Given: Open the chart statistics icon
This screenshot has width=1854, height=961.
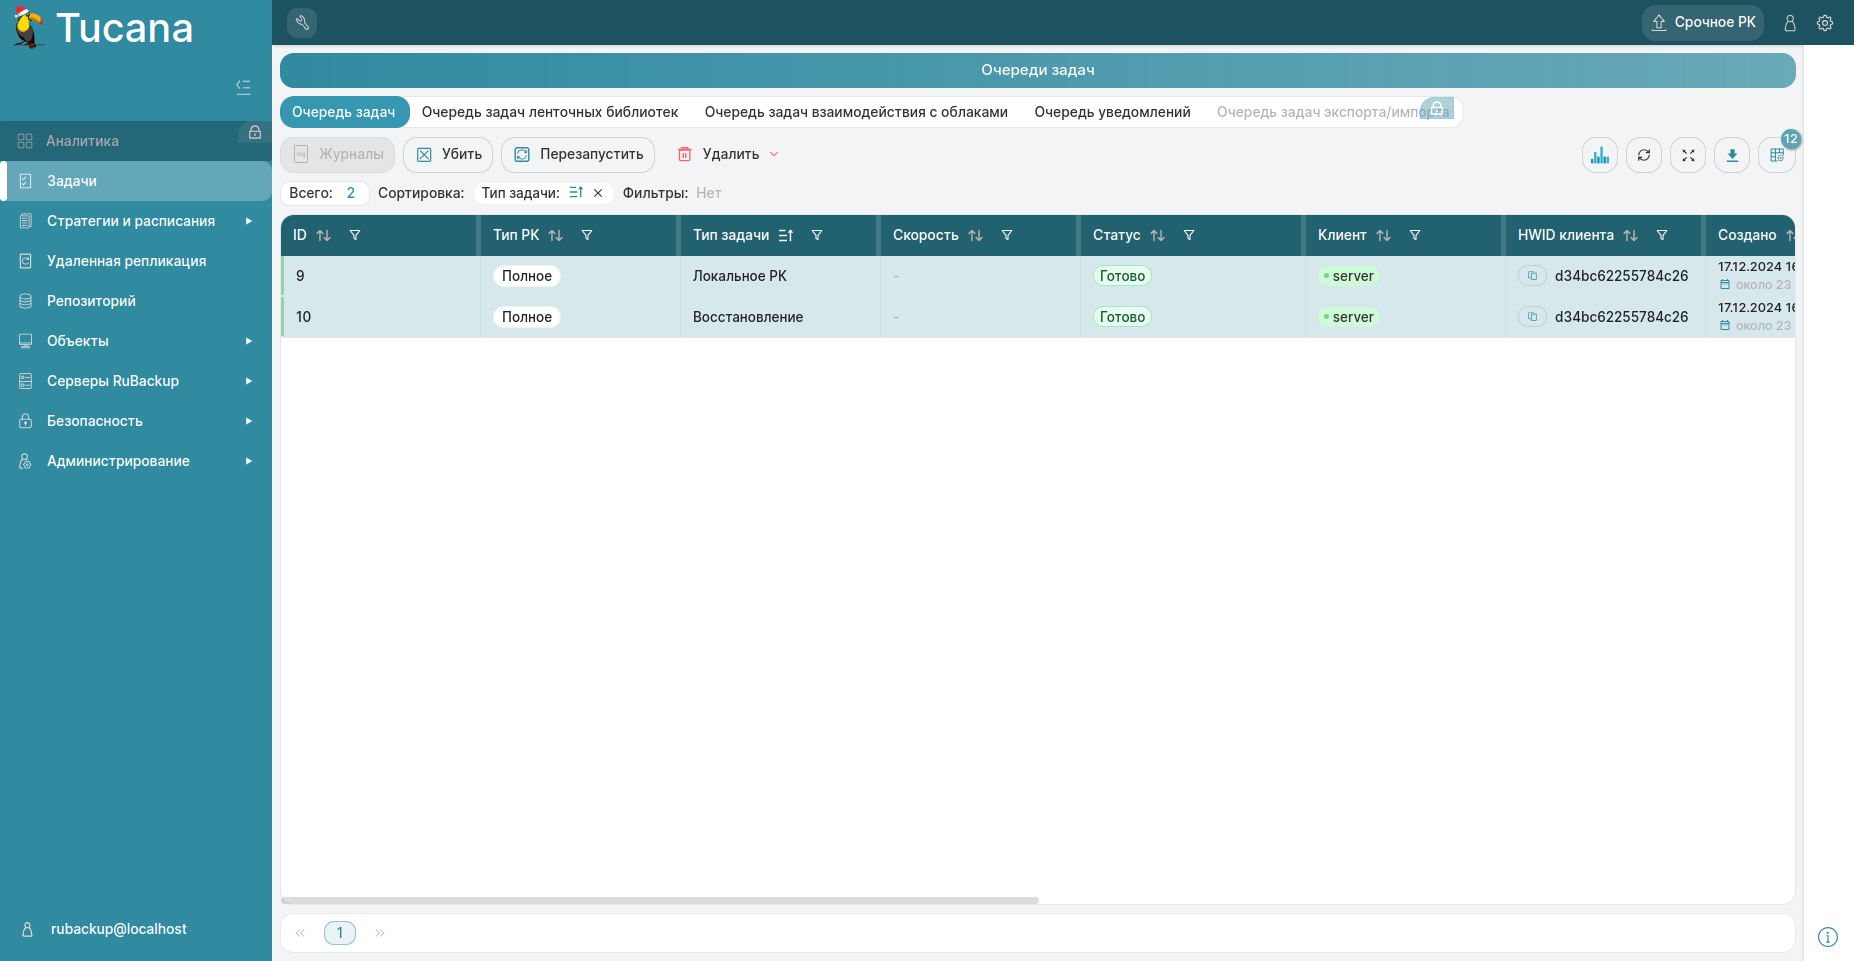Looking at the screenshot, I should click(x=1600, y=155).
